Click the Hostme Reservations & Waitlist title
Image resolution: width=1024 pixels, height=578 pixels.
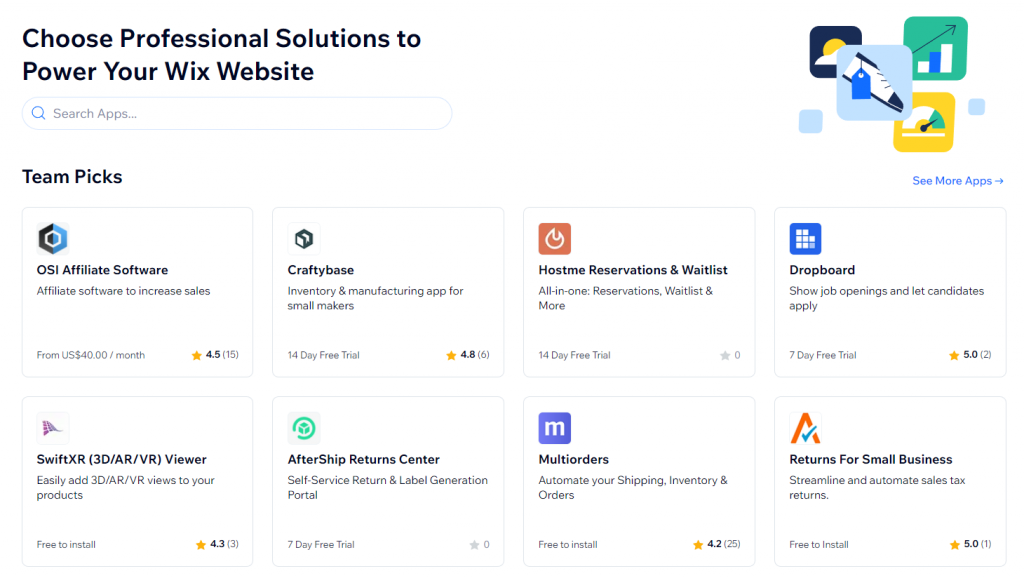click(633, 270)
